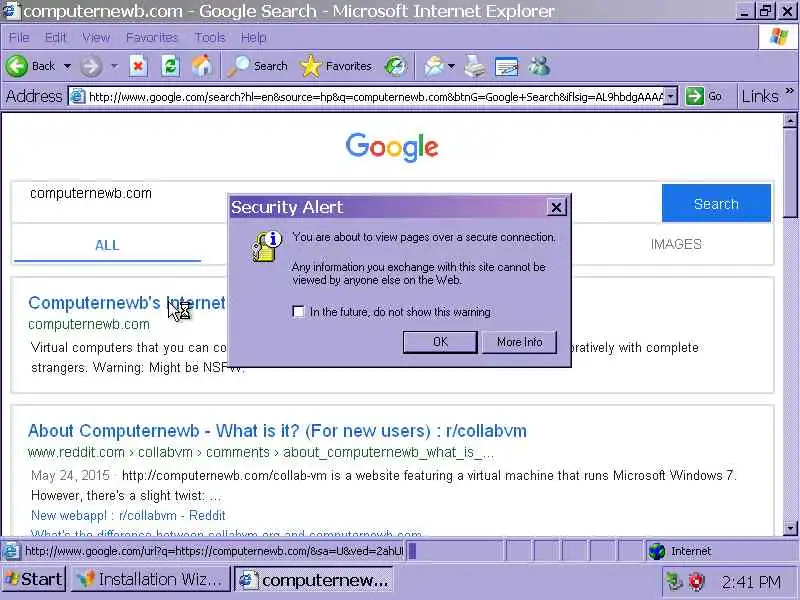Click the Forward arrow icon
The image size is (800, 600).
tap(91, 66)
